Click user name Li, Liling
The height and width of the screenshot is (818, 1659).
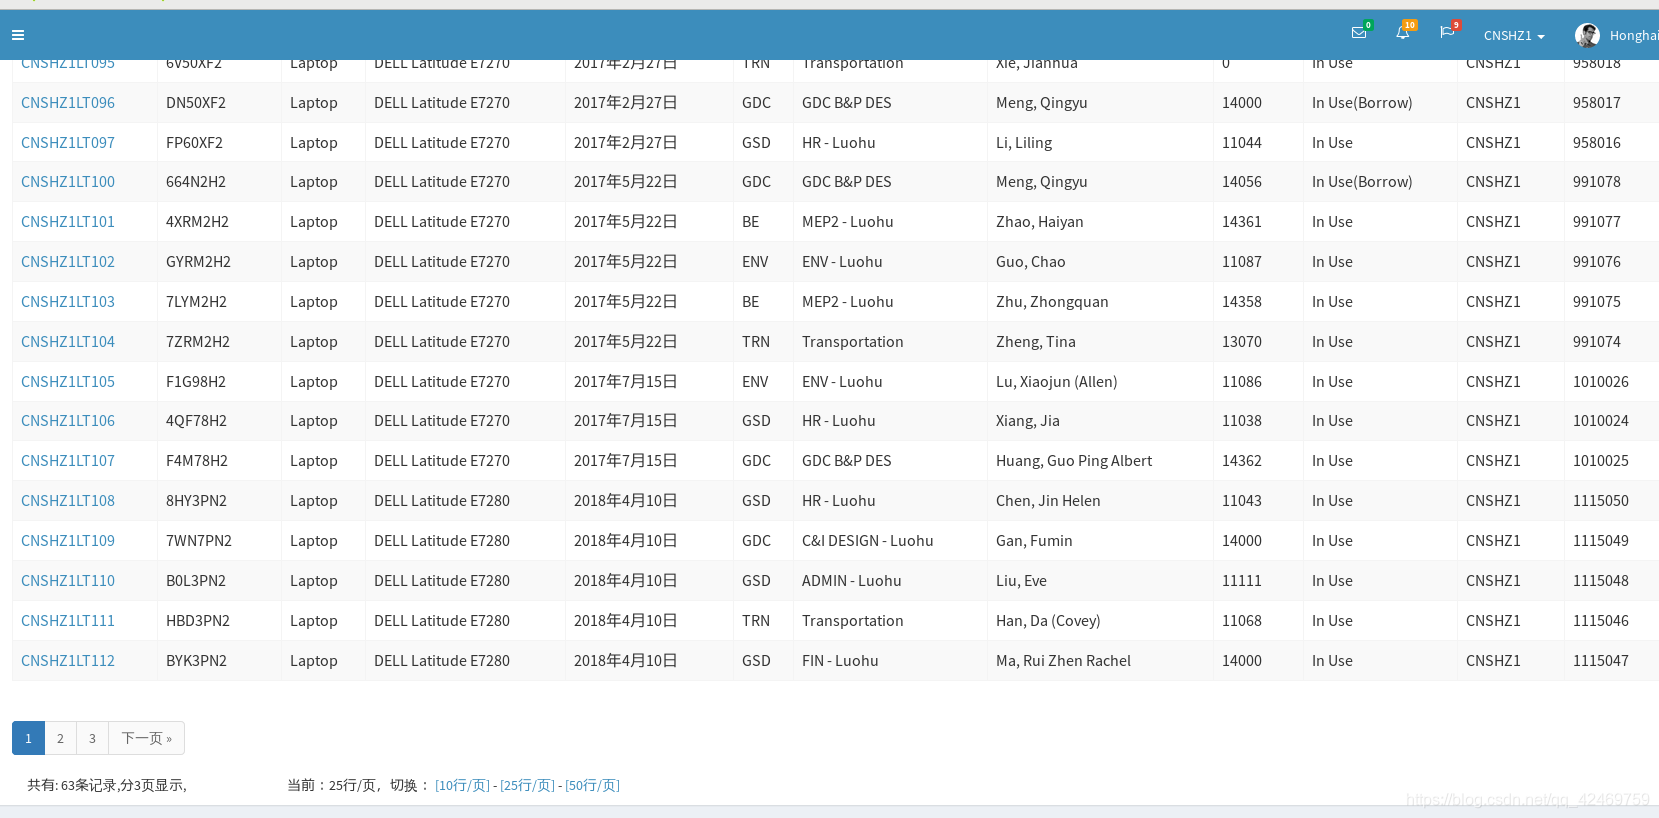click(1024, 143)
